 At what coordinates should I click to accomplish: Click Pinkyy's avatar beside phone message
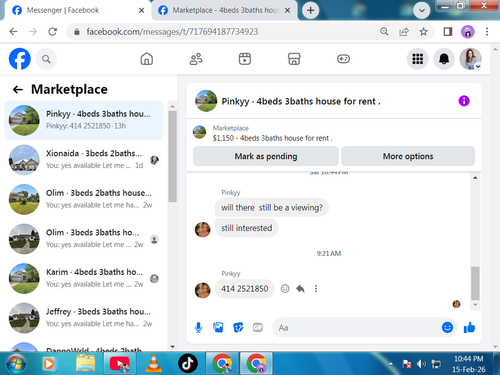pos(202,290)
